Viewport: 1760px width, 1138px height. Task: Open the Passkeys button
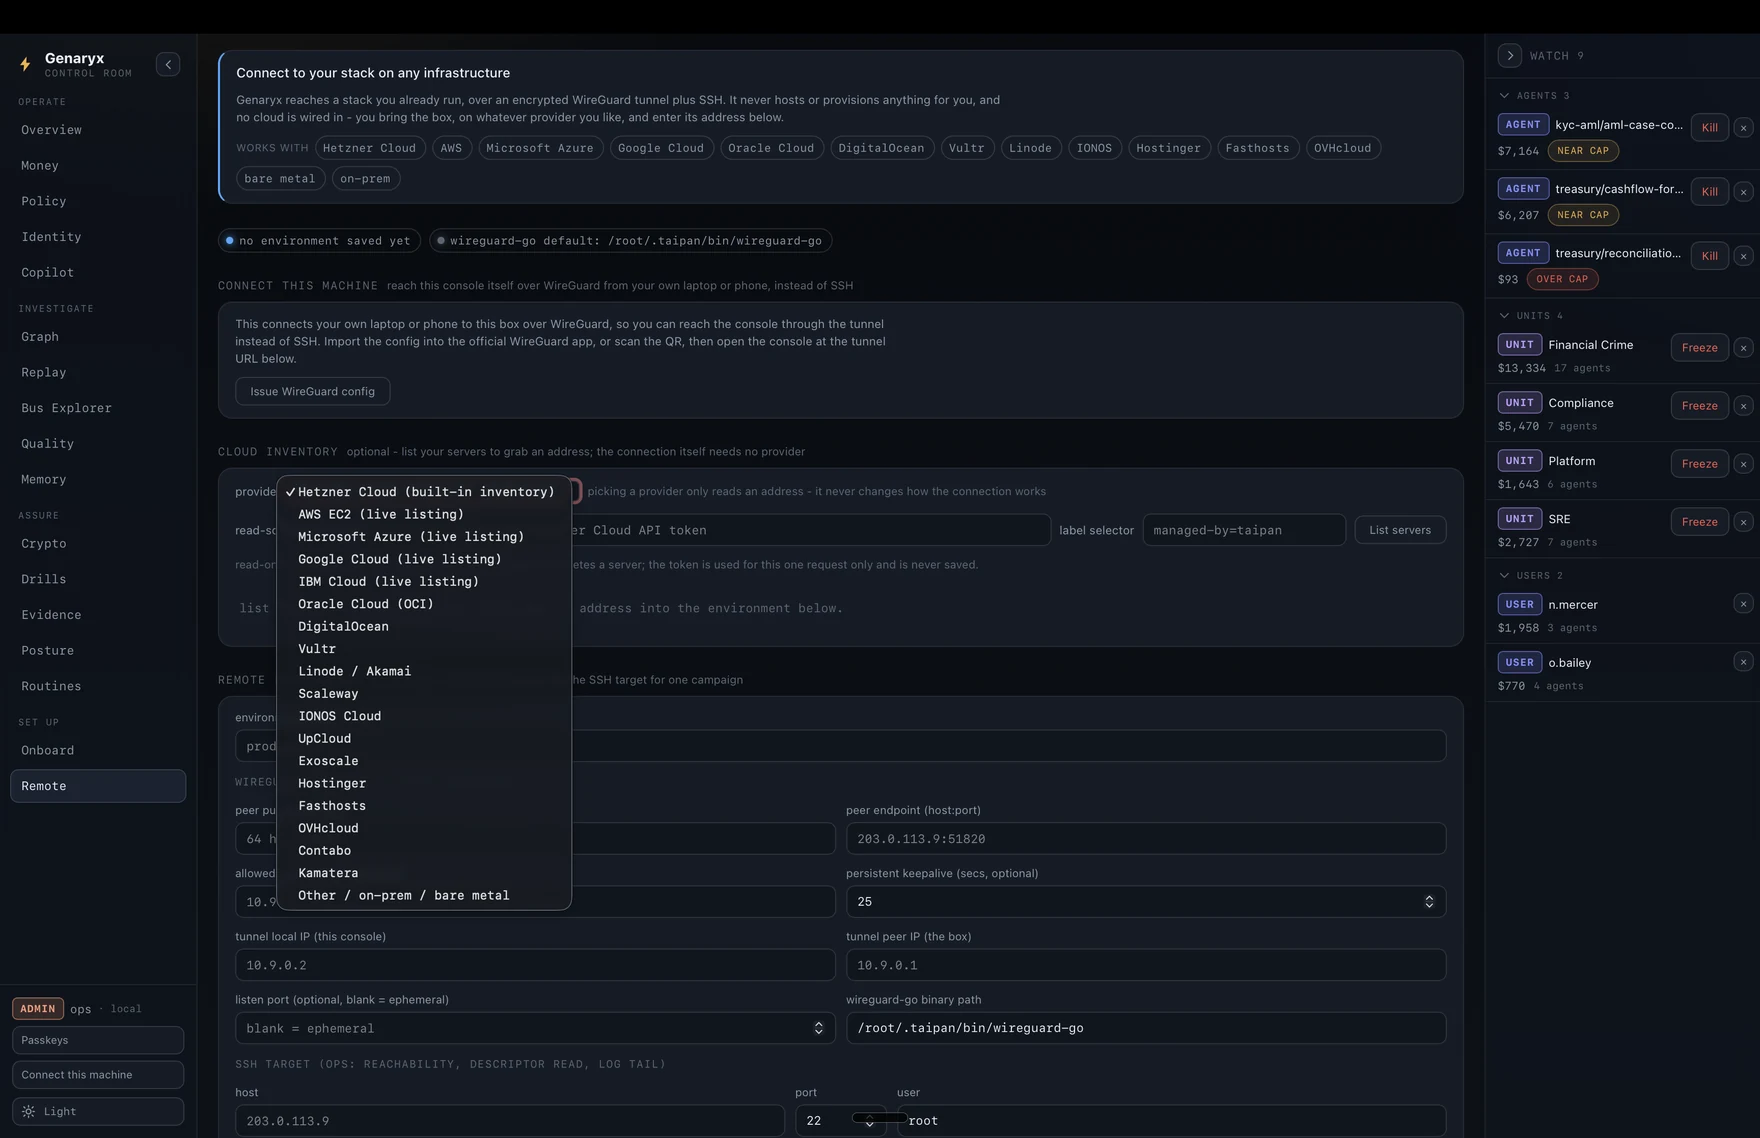pos(98,1040)
